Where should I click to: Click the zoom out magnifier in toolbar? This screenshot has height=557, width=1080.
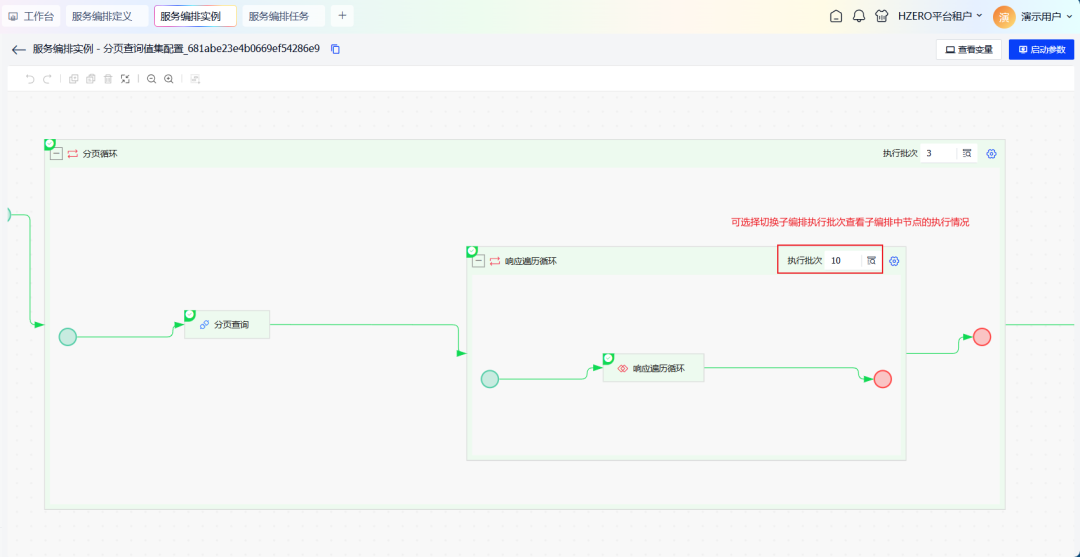(152, 79)
